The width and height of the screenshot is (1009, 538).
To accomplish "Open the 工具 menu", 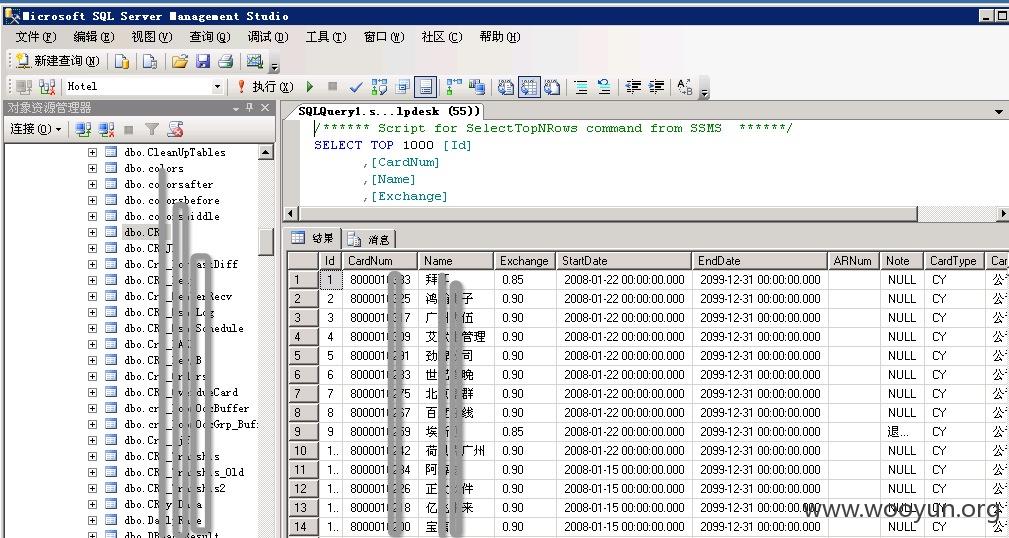I will coord(326,37).
